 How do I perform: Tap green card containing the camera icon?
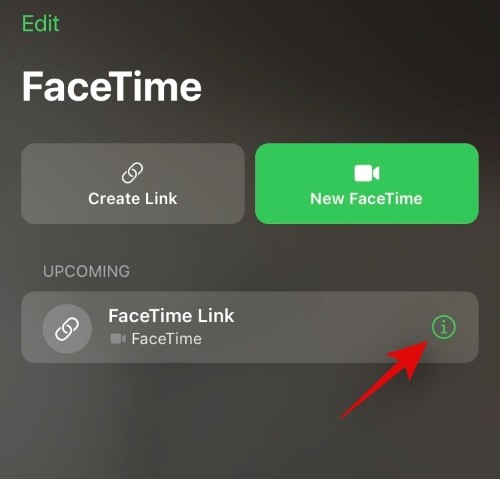pos(367,183)
